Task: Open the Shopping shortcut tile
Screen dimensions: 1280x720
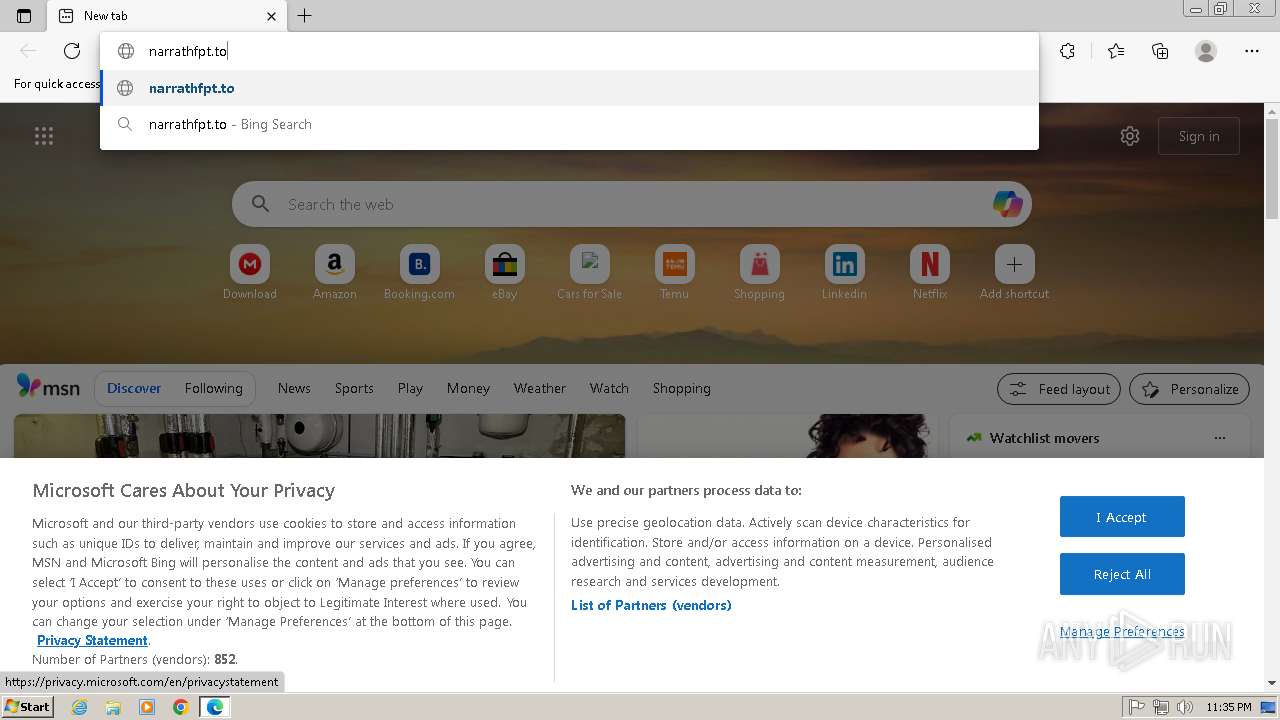Action: pyautogui.click(x=760, y=273)
